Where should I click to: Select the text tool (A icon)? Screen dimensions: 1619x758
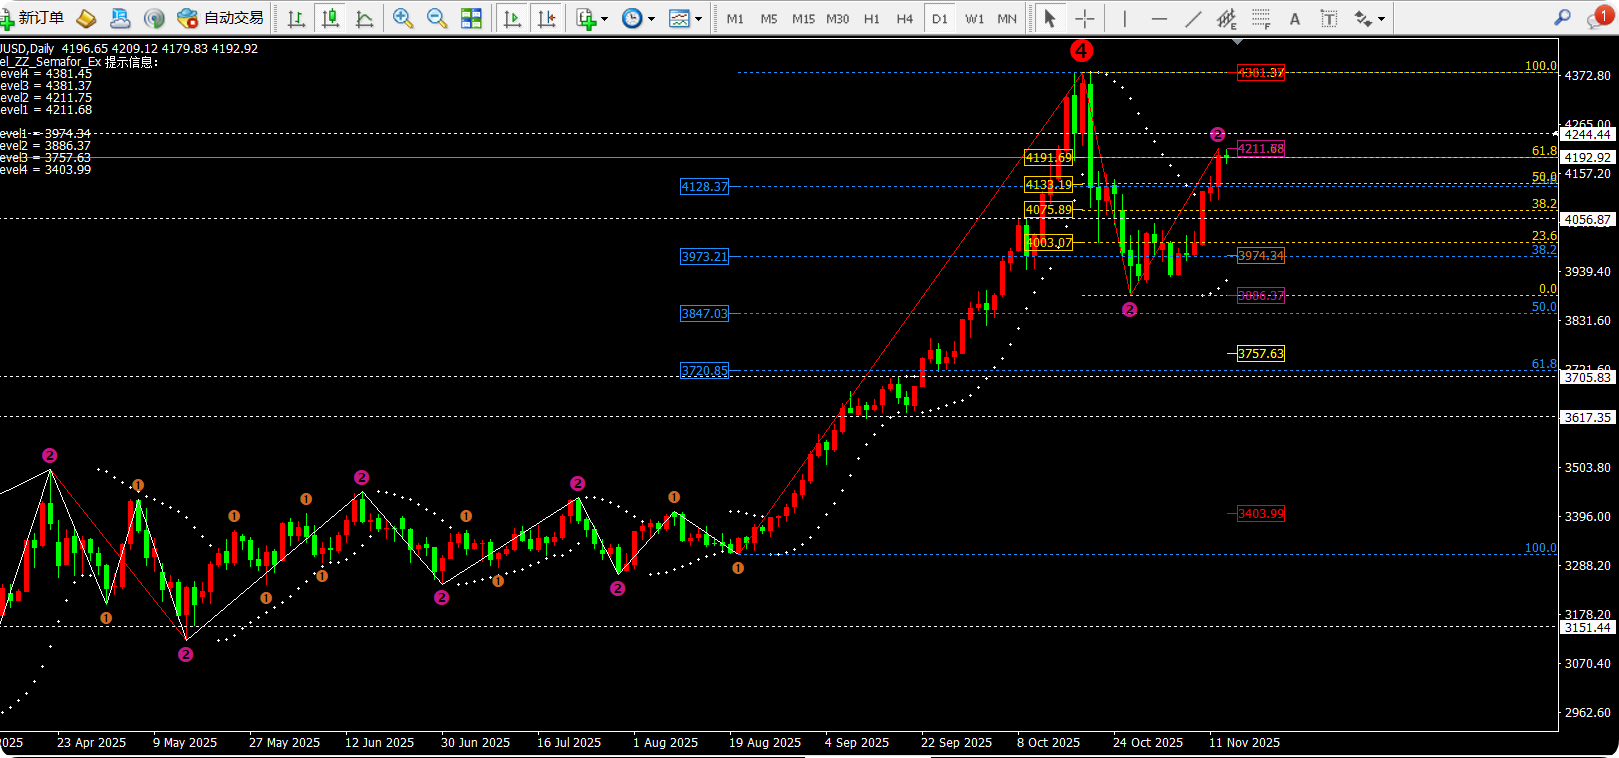pos(1295,18)
